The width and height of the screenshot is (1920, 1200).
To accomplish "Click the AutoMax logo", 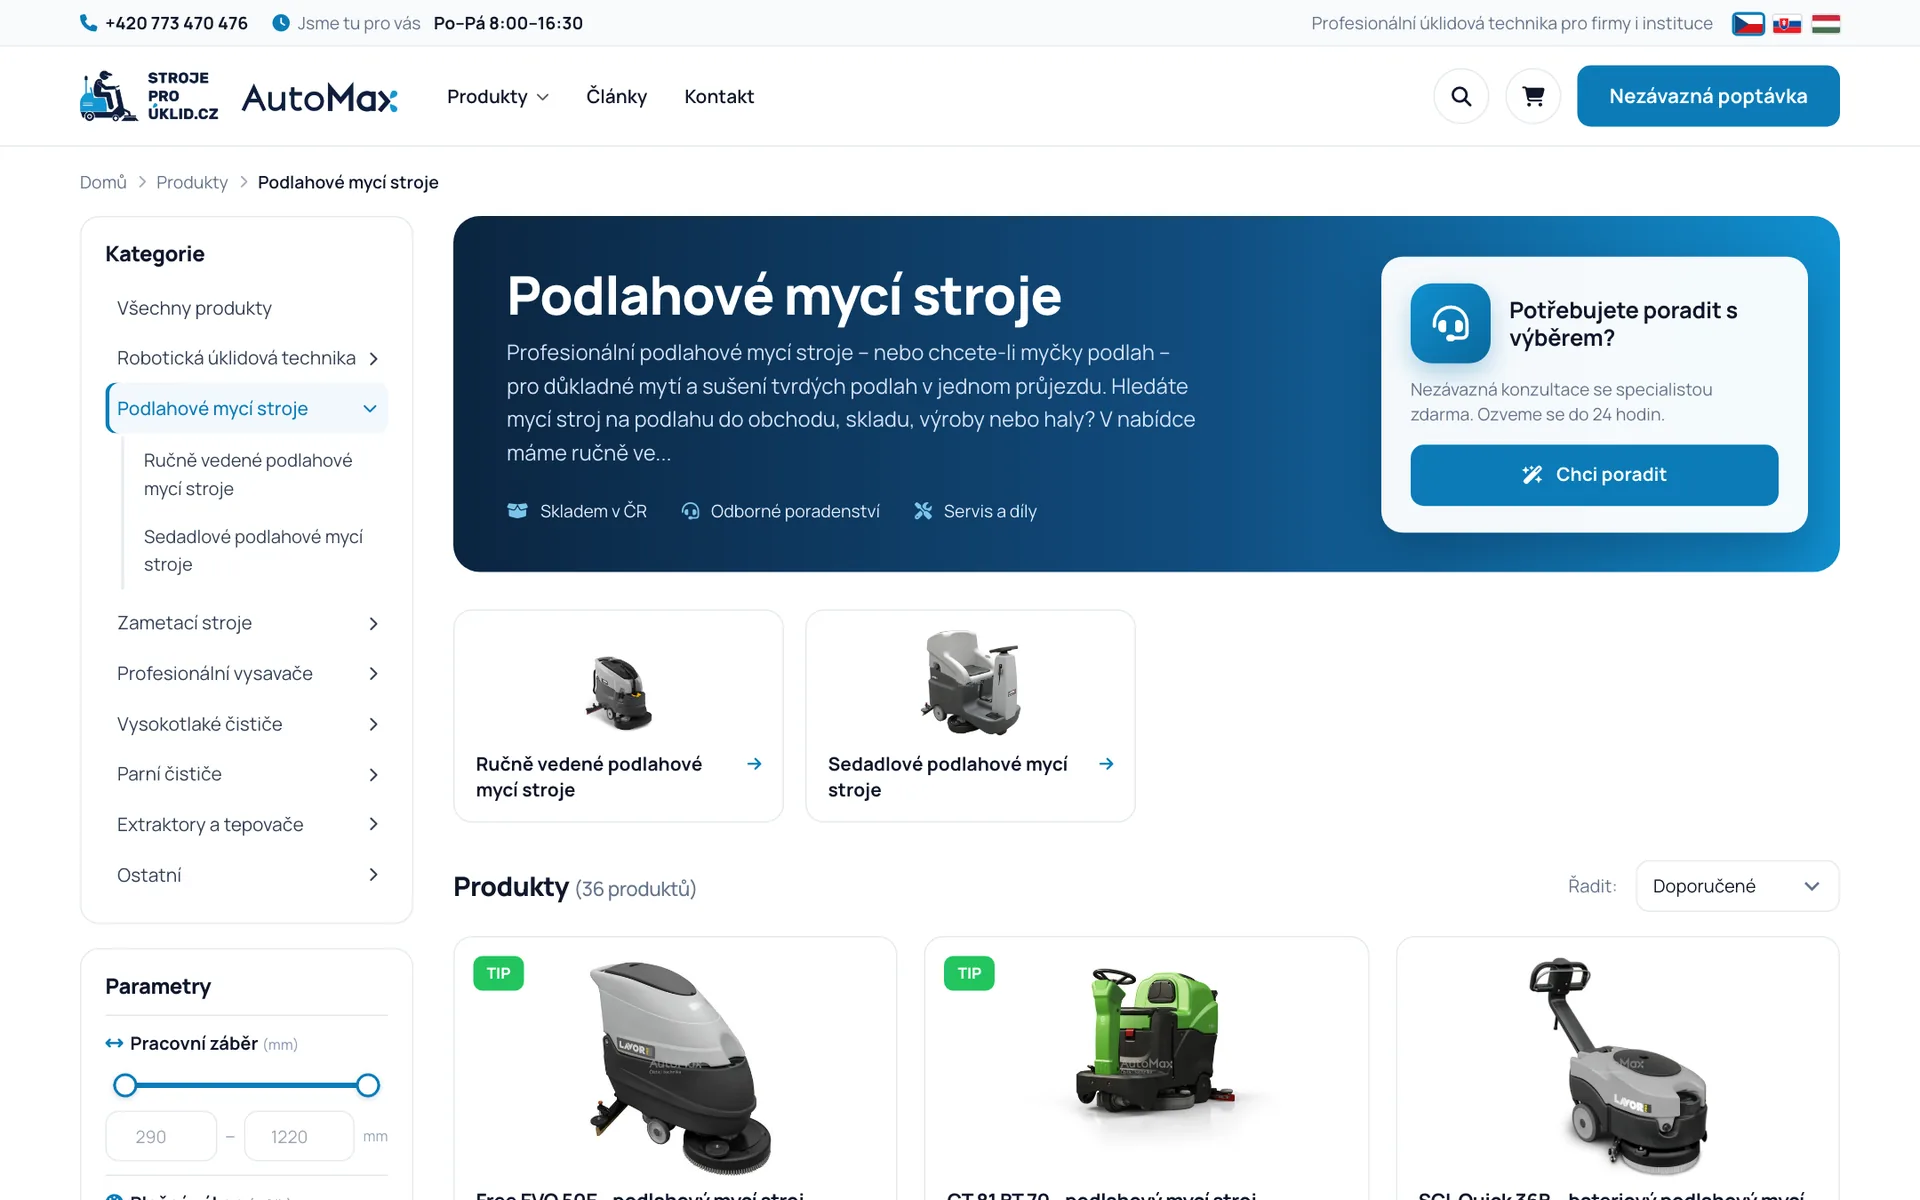I will [320, 97].
